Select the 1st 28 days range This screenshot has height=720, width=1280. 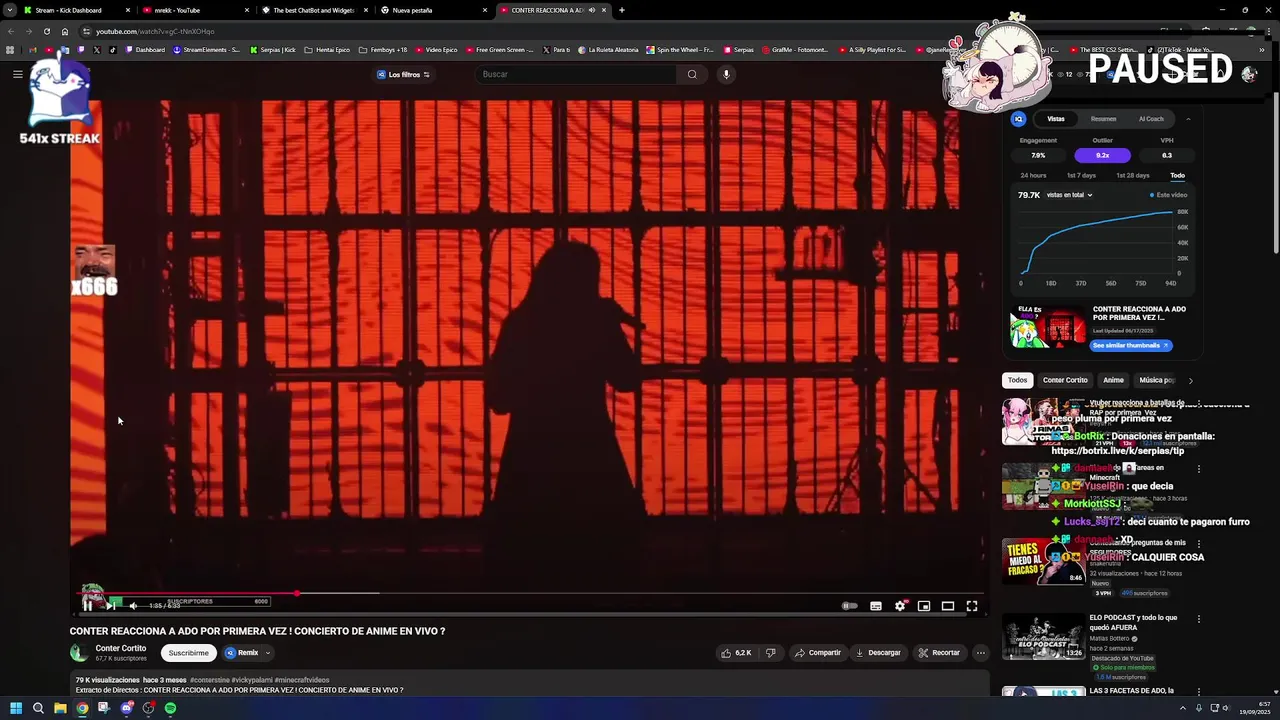[x=1132, y=176]
